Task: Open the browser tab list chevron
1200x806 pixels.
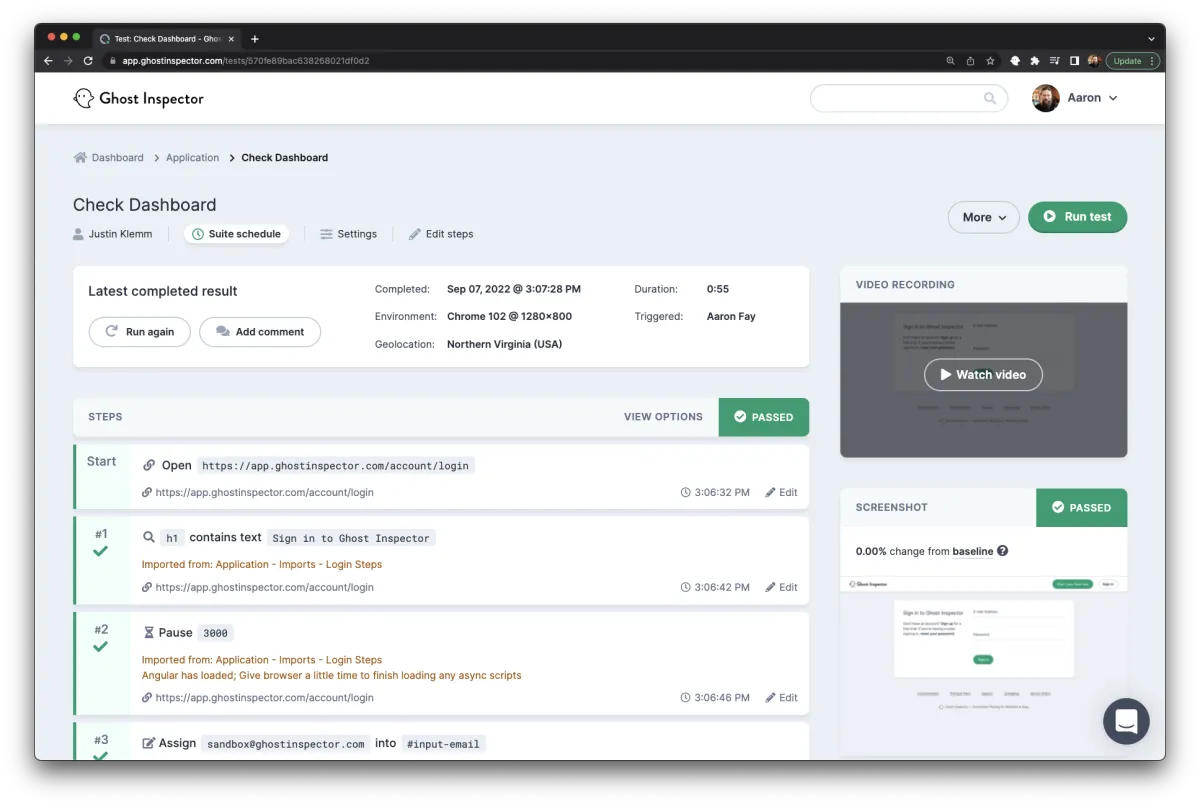Action: point(1151,39)
